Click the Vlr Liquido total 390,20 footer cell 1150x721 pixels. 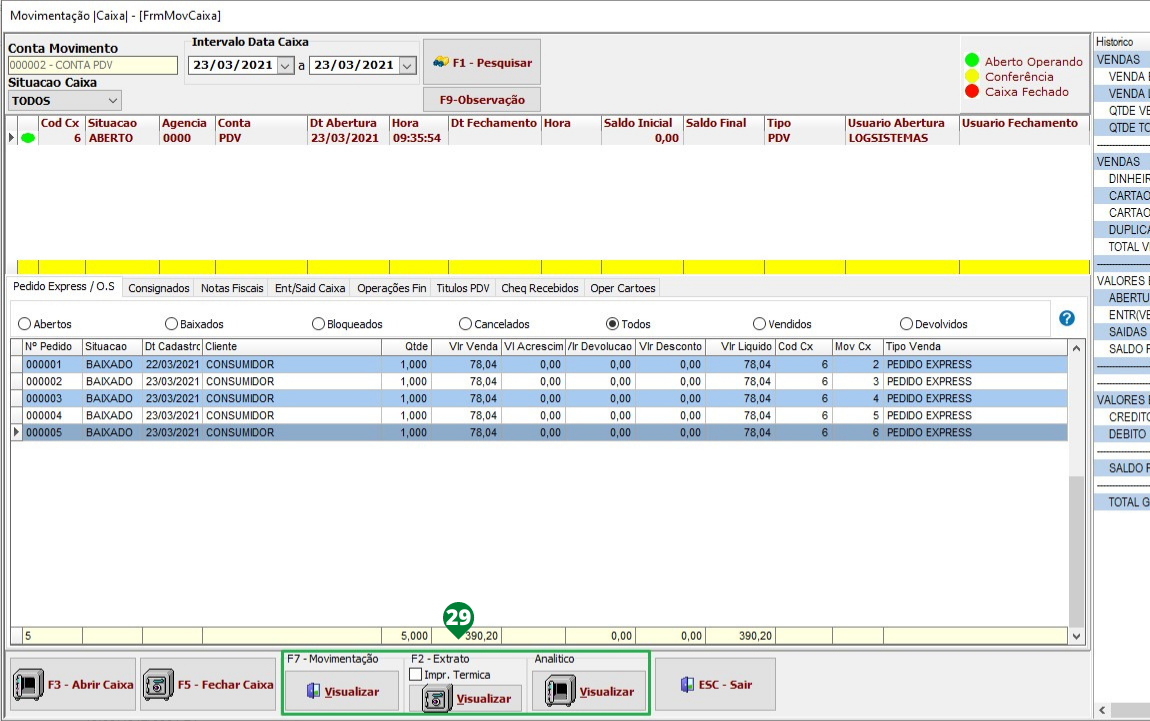click(740, 636)
